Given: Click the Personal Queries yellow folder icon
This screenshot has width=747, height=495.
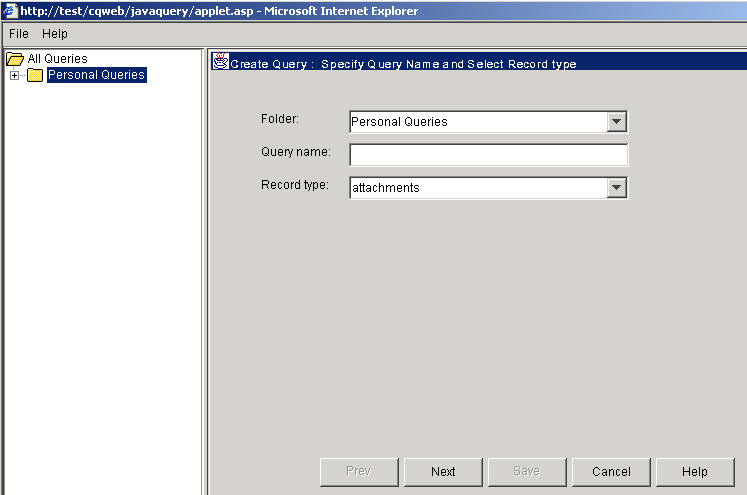Looking at the screenshot, I should click(35, 75).
